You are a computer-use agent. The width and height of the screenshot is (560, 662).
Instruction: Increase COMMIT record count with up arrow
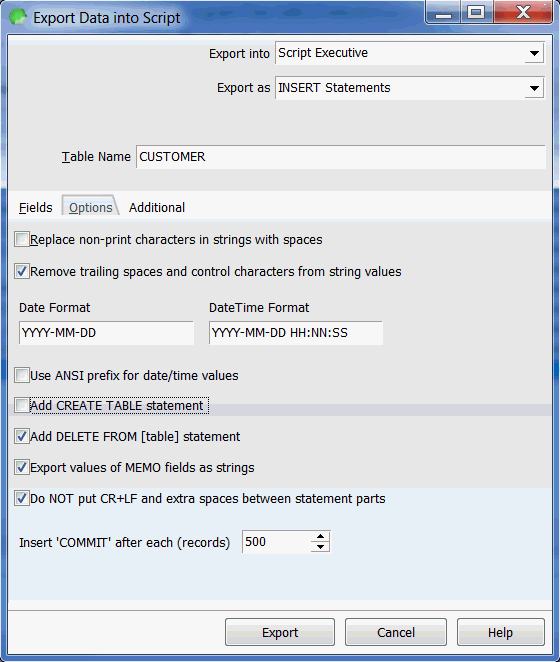coord(320,537)
